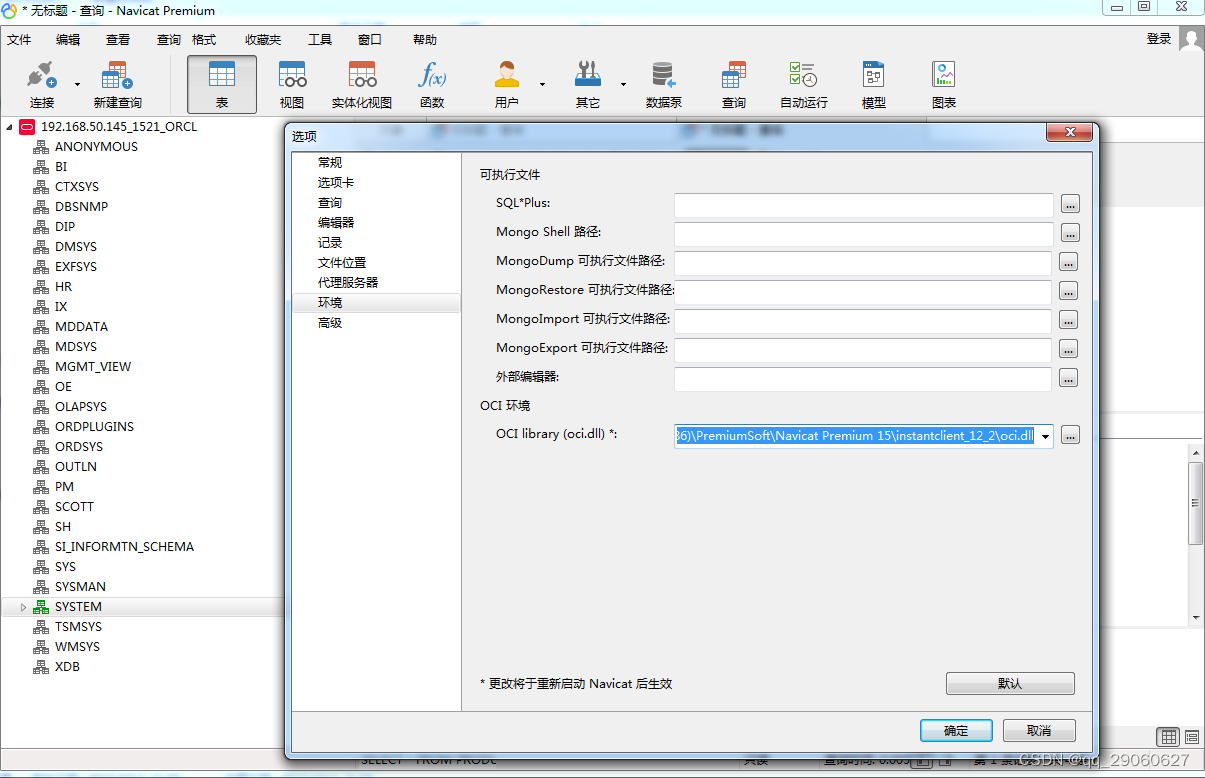Click the schema icon next to HR
1205x778 pixels.
[x=41, y=287]
